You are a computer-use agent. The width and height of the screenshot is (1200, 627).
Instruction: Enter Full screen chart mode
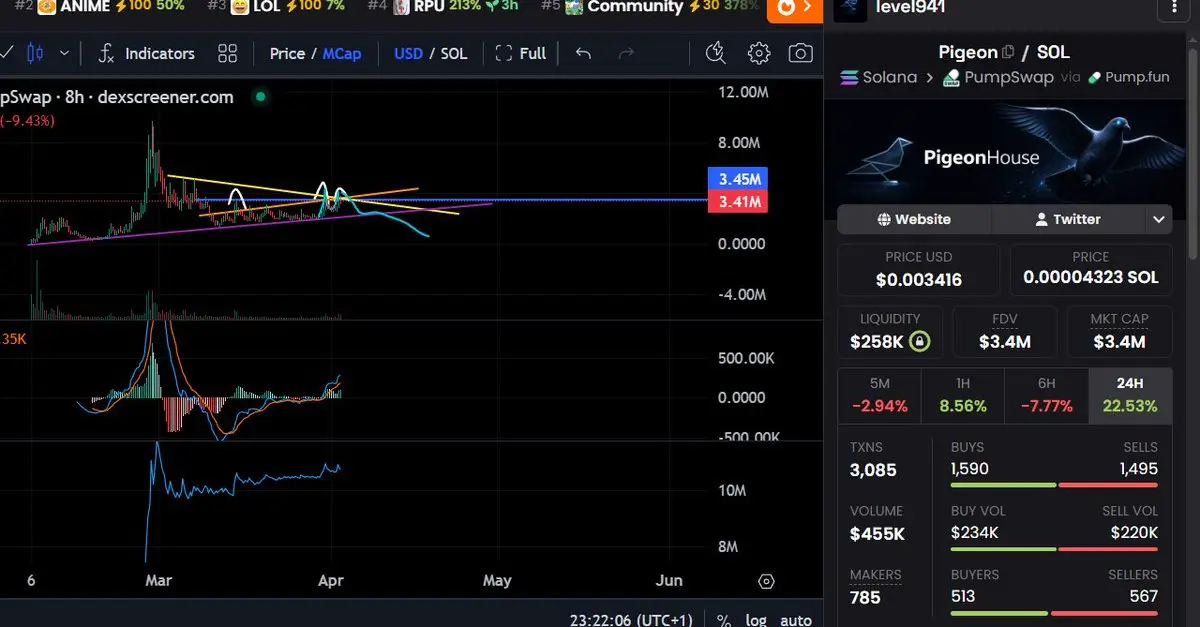[521, 53]
